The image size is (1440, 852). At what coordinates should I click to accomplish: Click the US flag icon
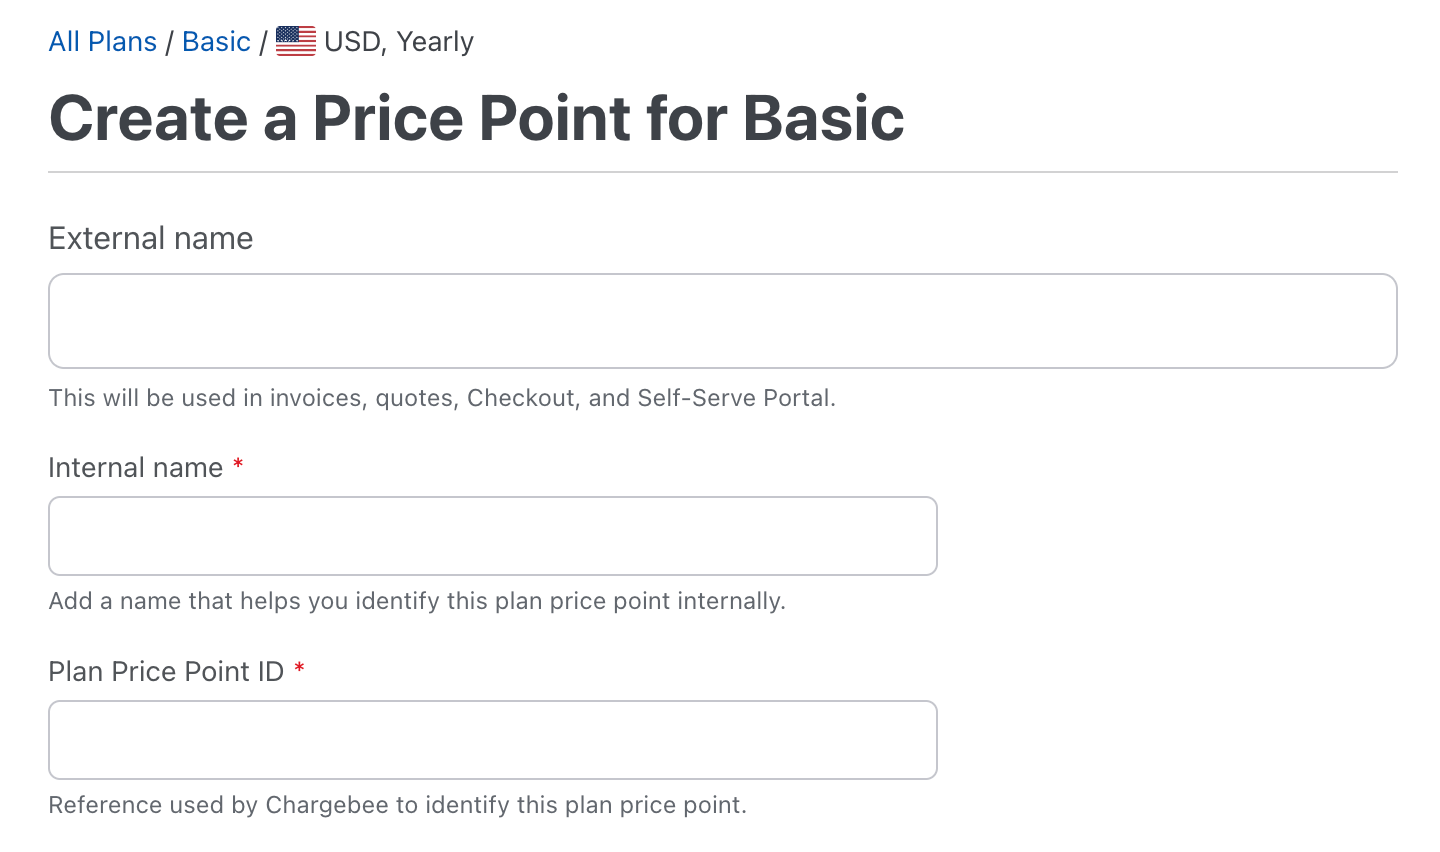click(x=296, y=41)
